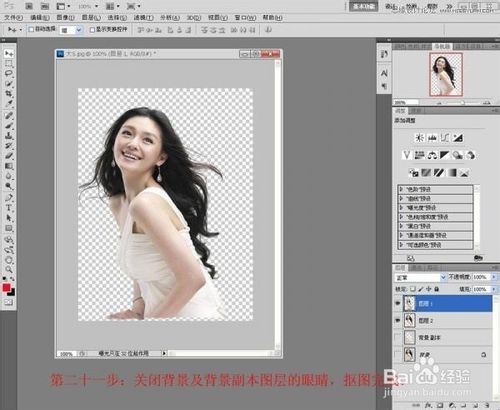Show the 背景 layer eye

(x=397, y=354)
